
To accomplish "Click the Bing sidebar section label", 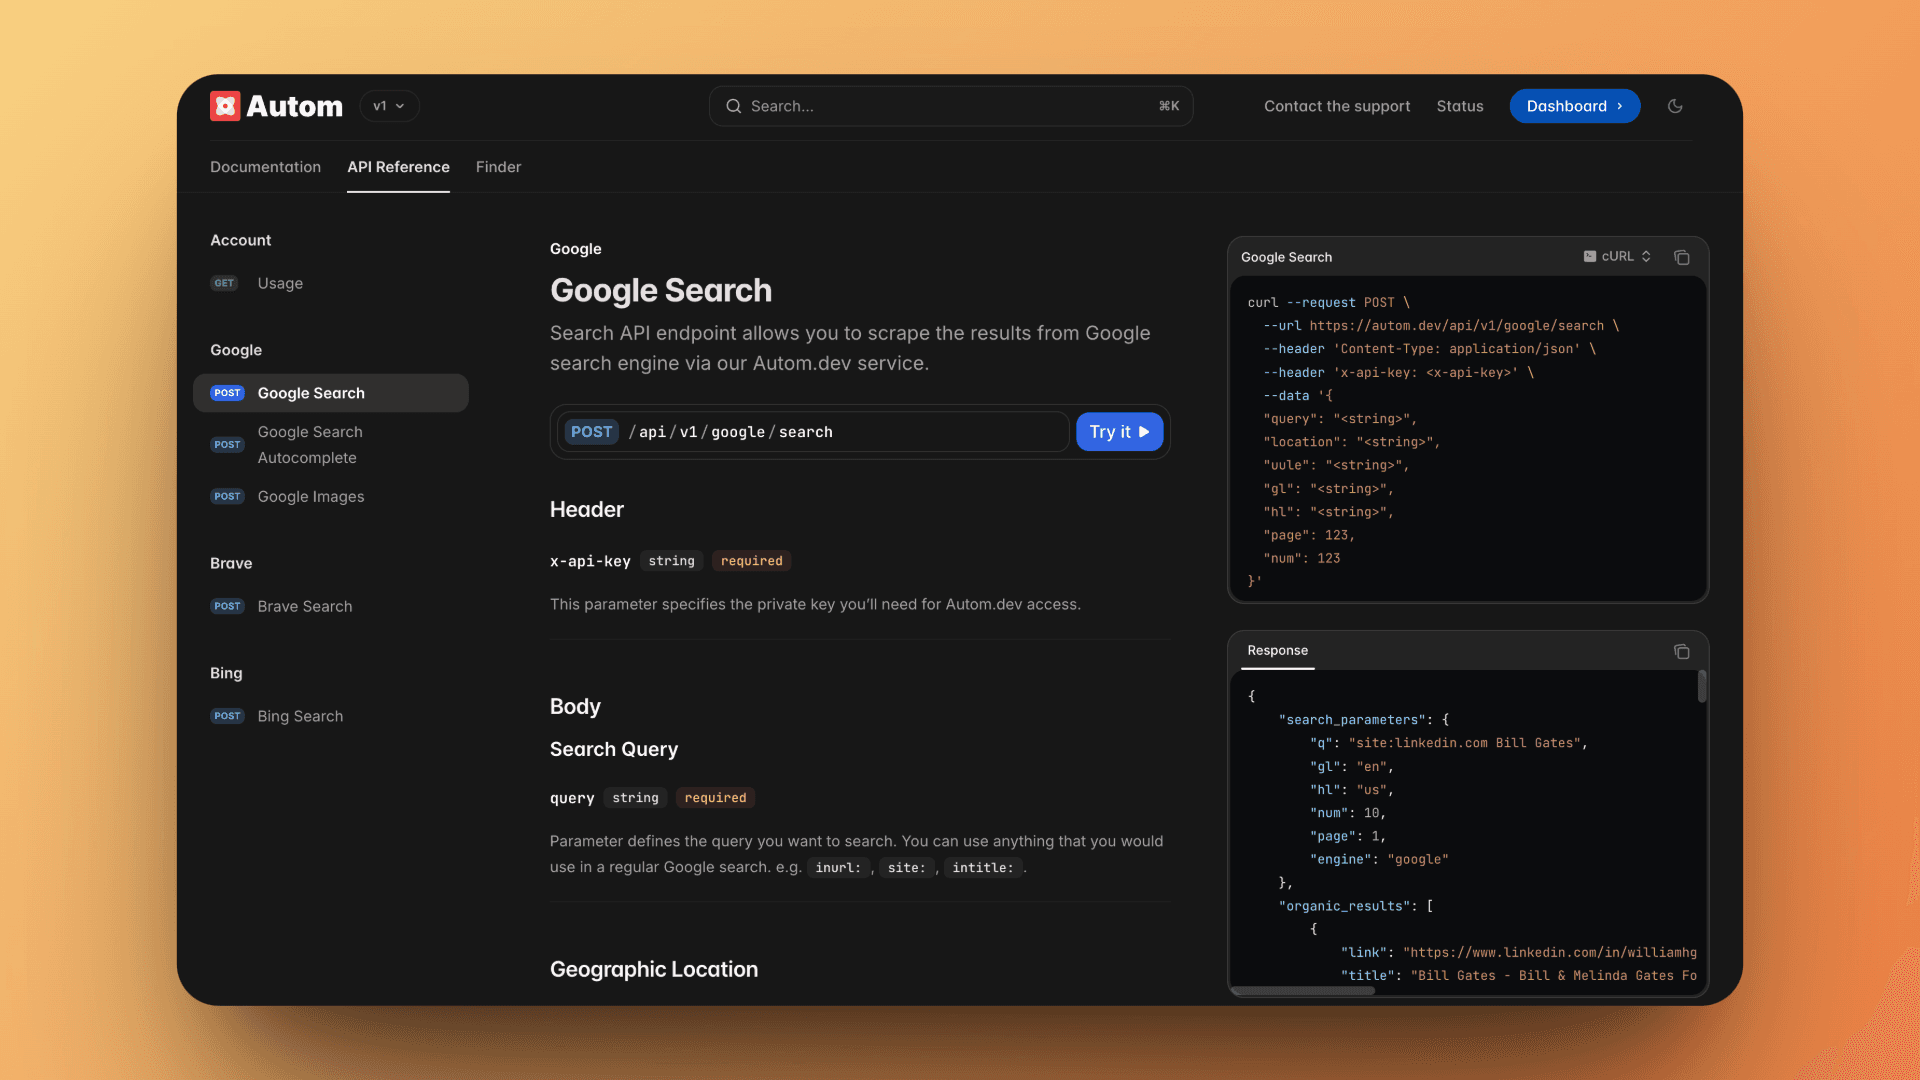I will click(x=226, y=673).
